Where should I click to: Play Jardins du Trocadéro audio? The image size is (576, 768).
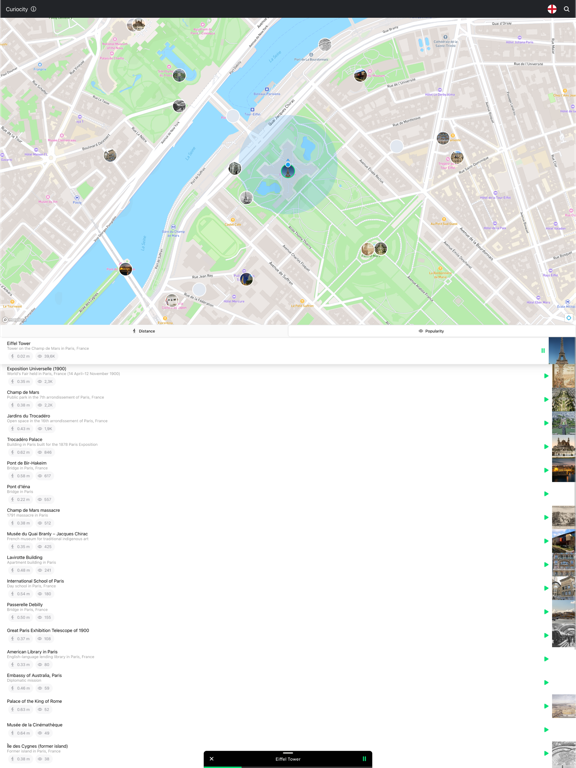click(x=546, y=423)
